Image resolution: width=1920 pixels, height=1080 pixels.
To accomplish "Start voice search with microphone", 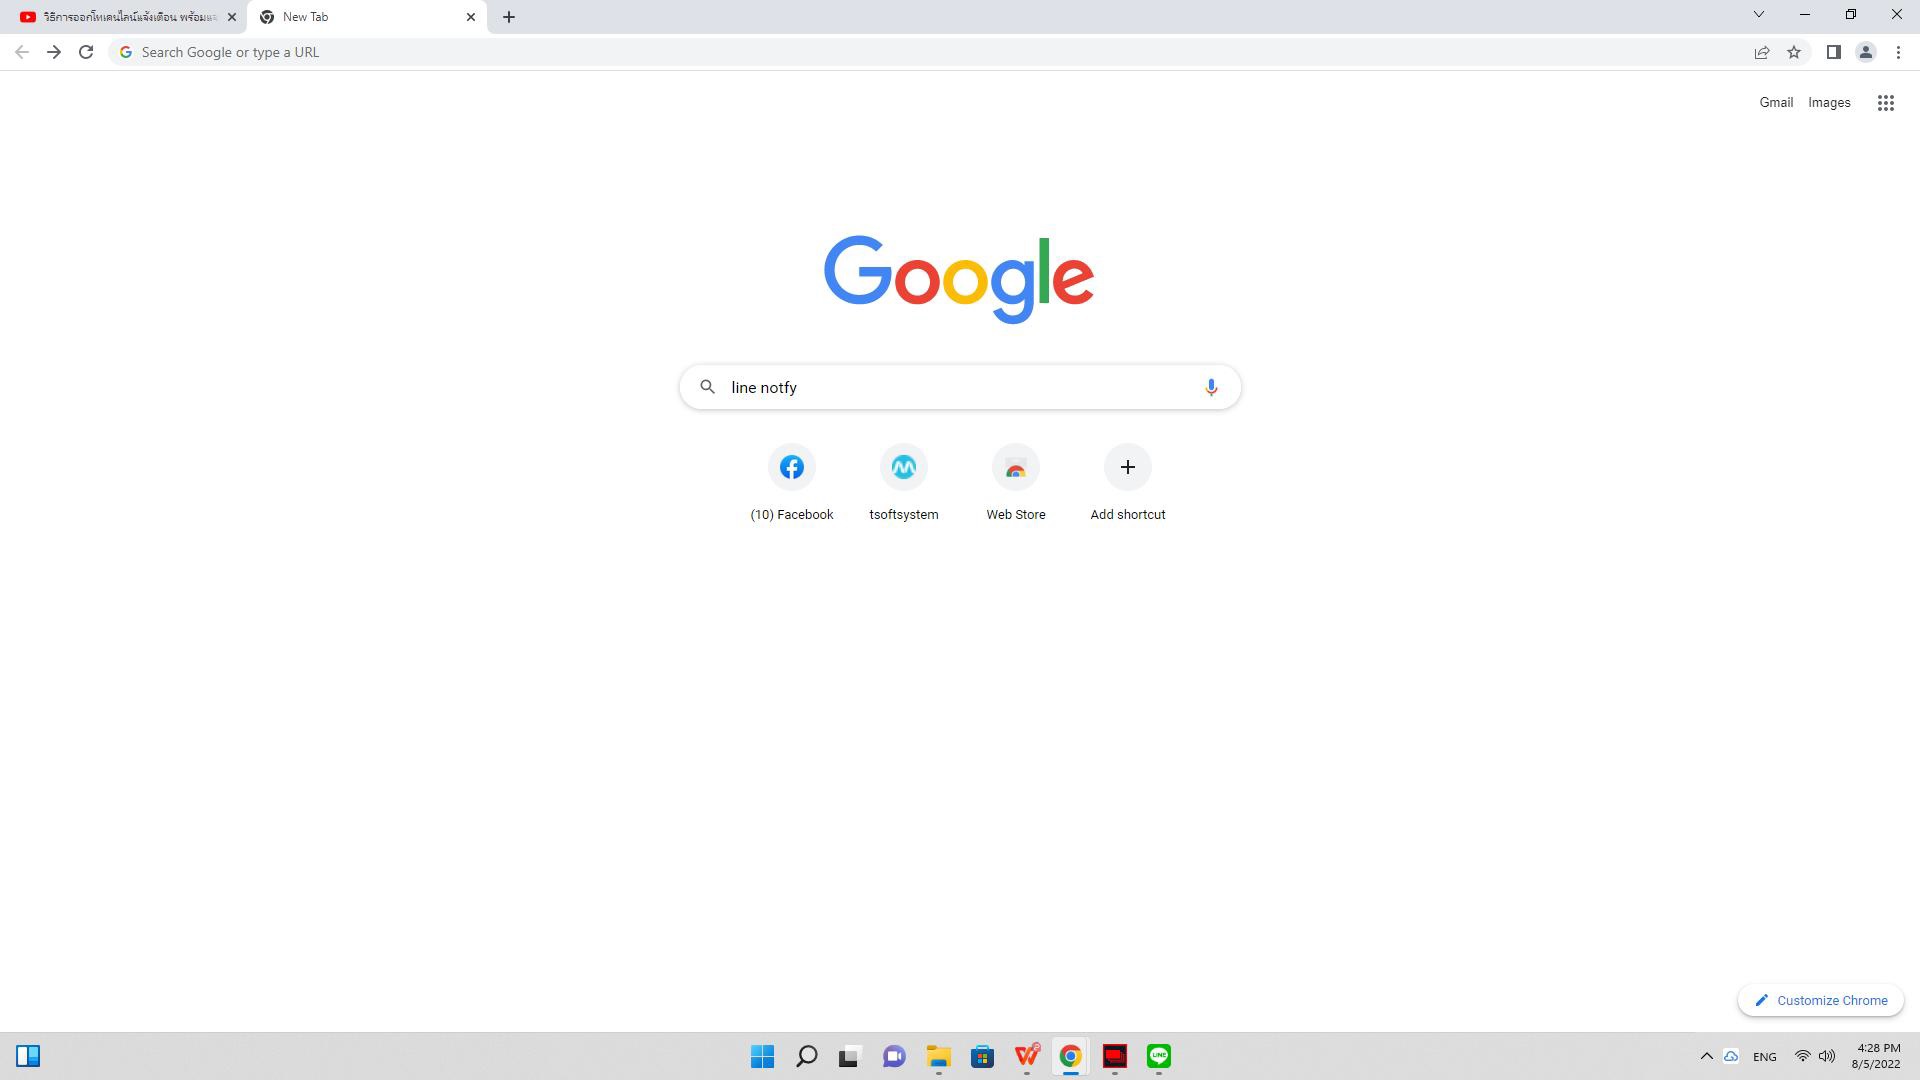I will [x=1211, y=387].
